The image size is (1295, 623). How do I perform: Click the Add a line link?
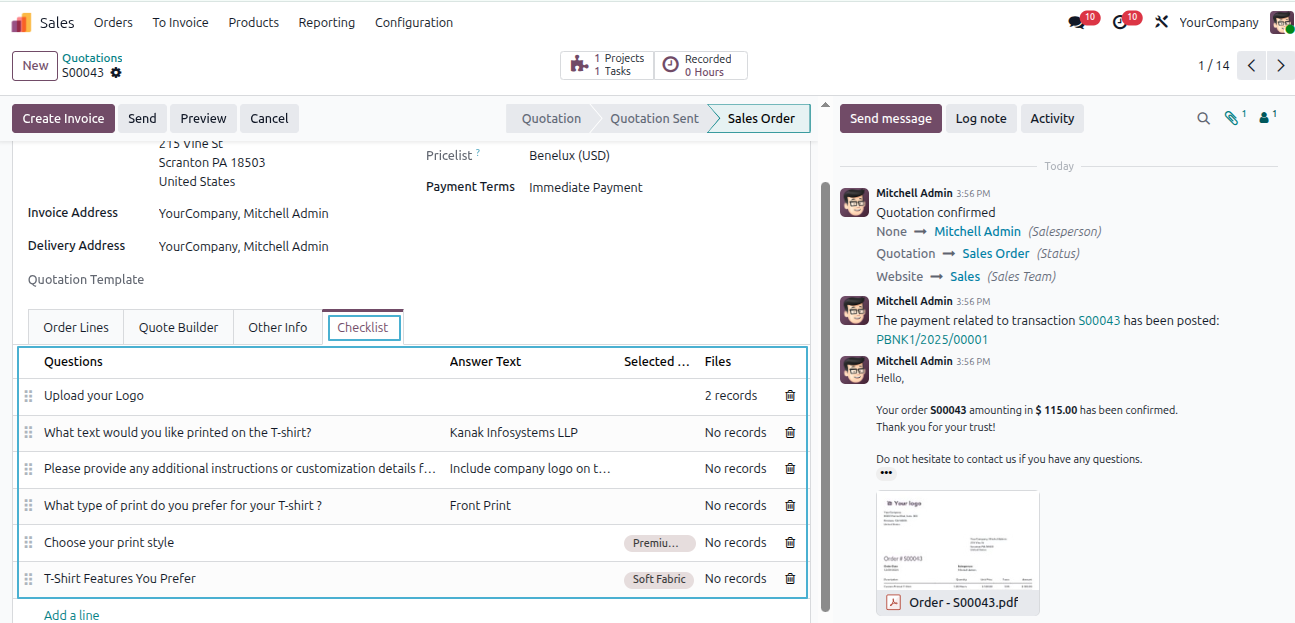pyautogui.click(x=72, y=615)
